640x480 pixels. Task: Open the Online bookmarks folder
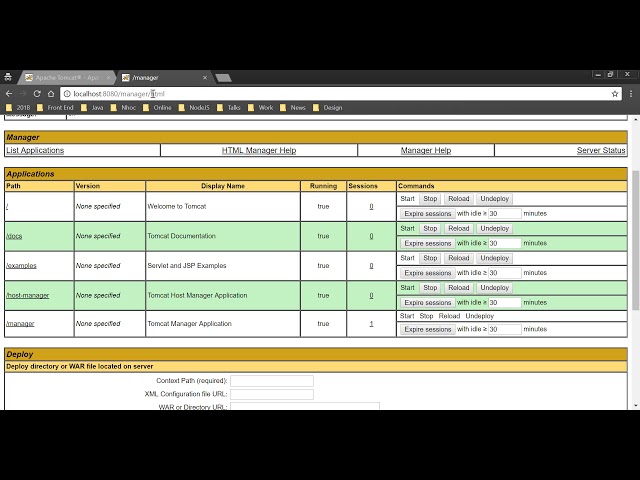click(157, 108)
